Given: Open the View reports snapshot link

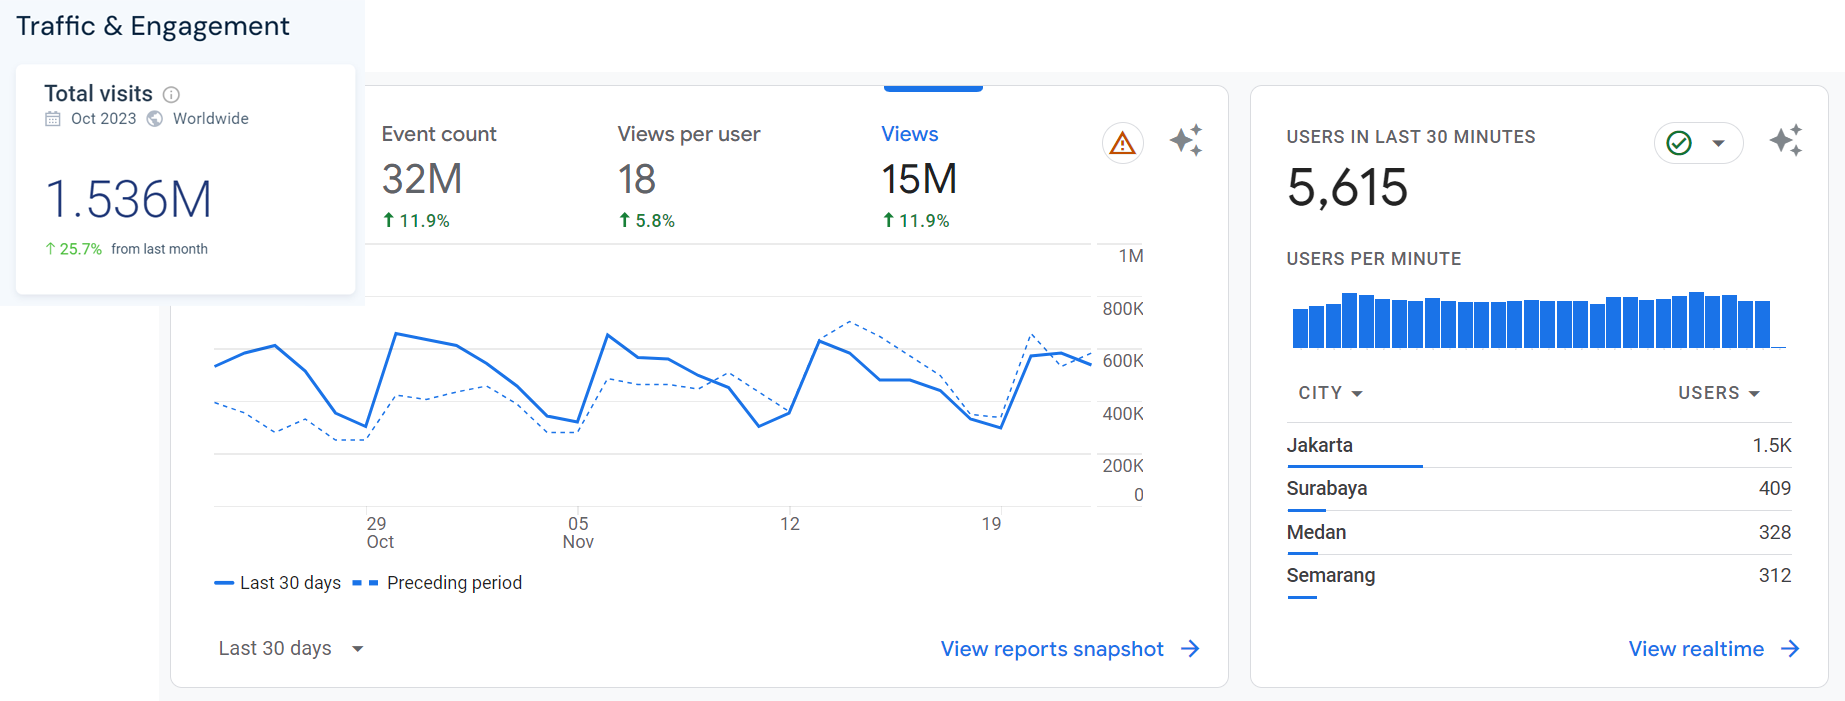Looking at the screenshot, I should (1052, 649).
